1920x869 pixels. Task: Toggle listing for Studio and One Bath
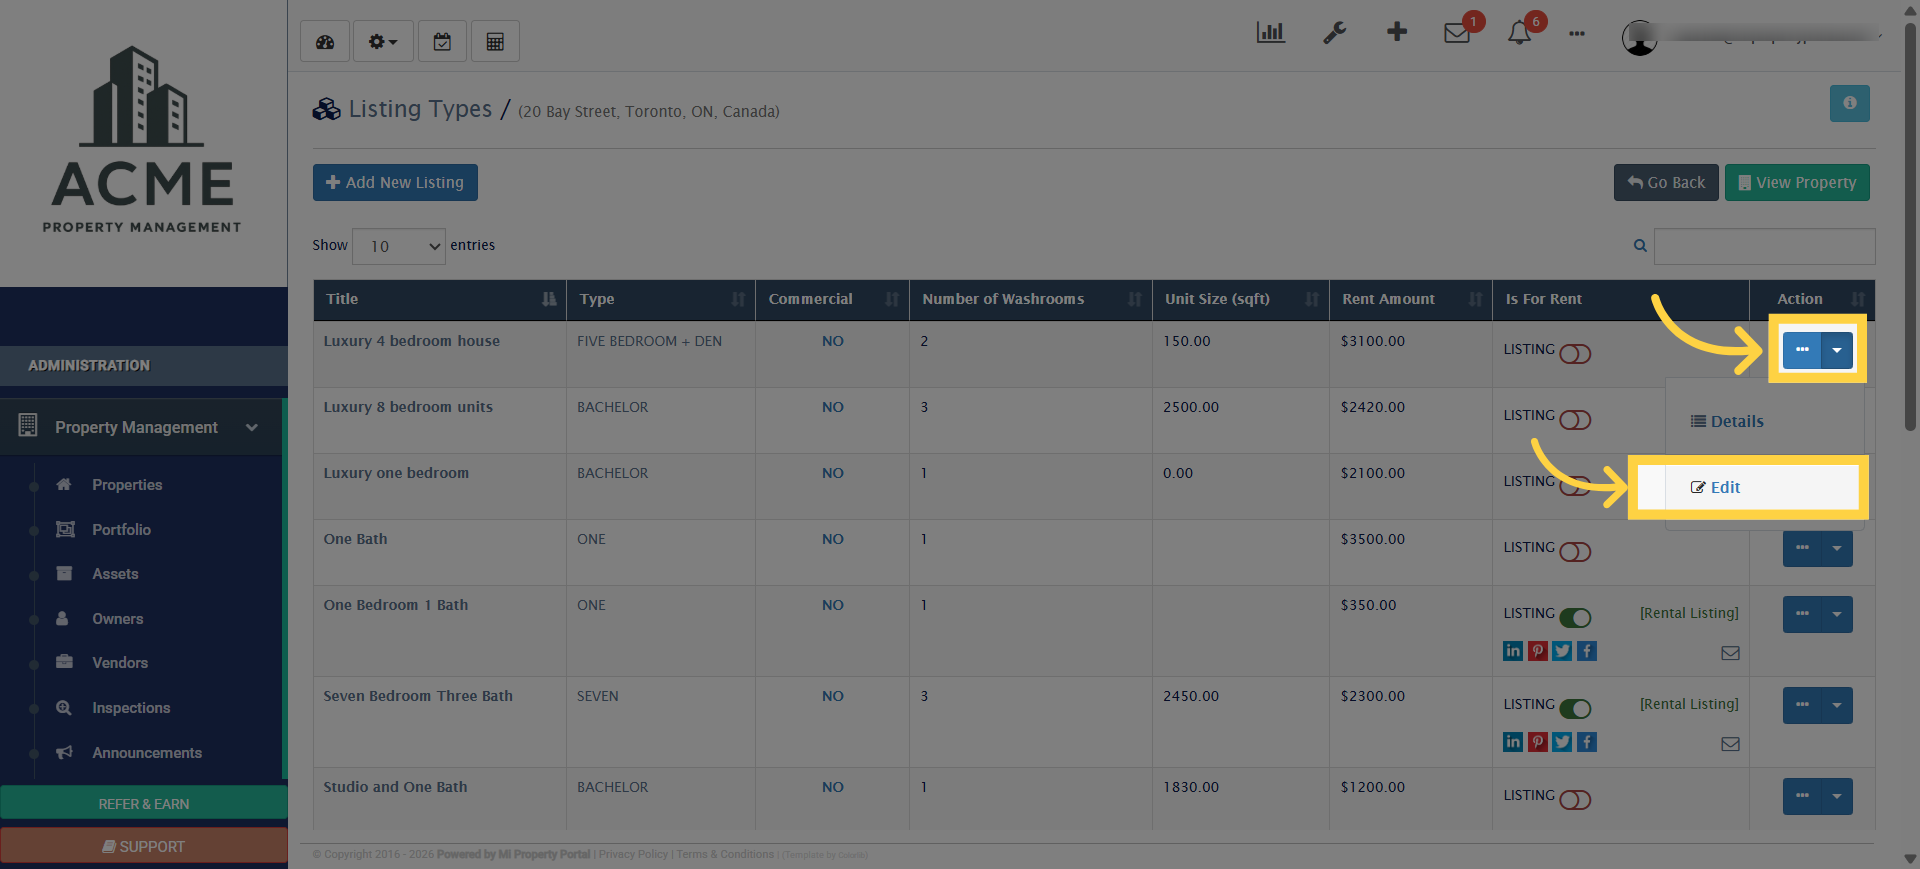pos(1575,800)
